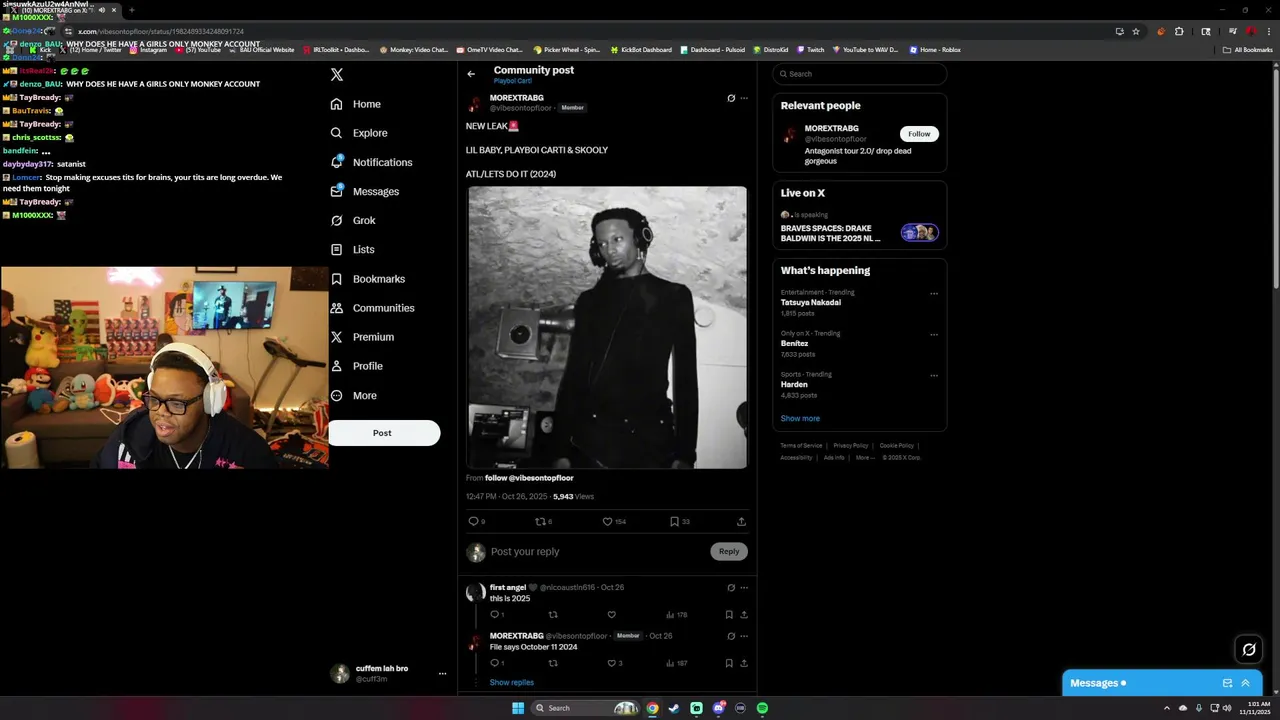The height and width of the screenshot is (720, 1280).
Task: Open three-dot menu on File says October reply
Action: 744,636
